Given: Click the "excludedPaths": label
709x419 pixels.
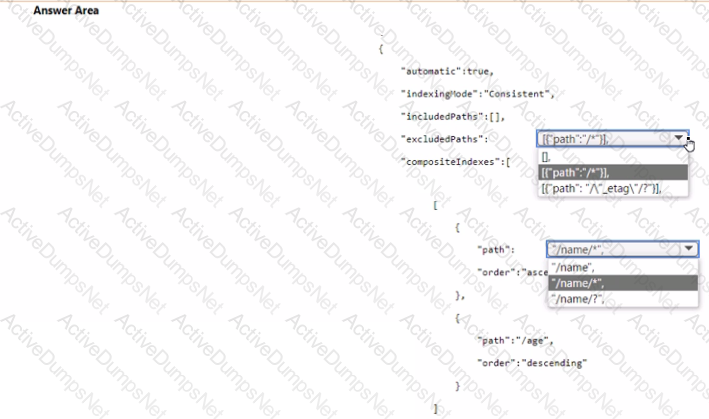Looking at the screenshot, I should point(444,139).
